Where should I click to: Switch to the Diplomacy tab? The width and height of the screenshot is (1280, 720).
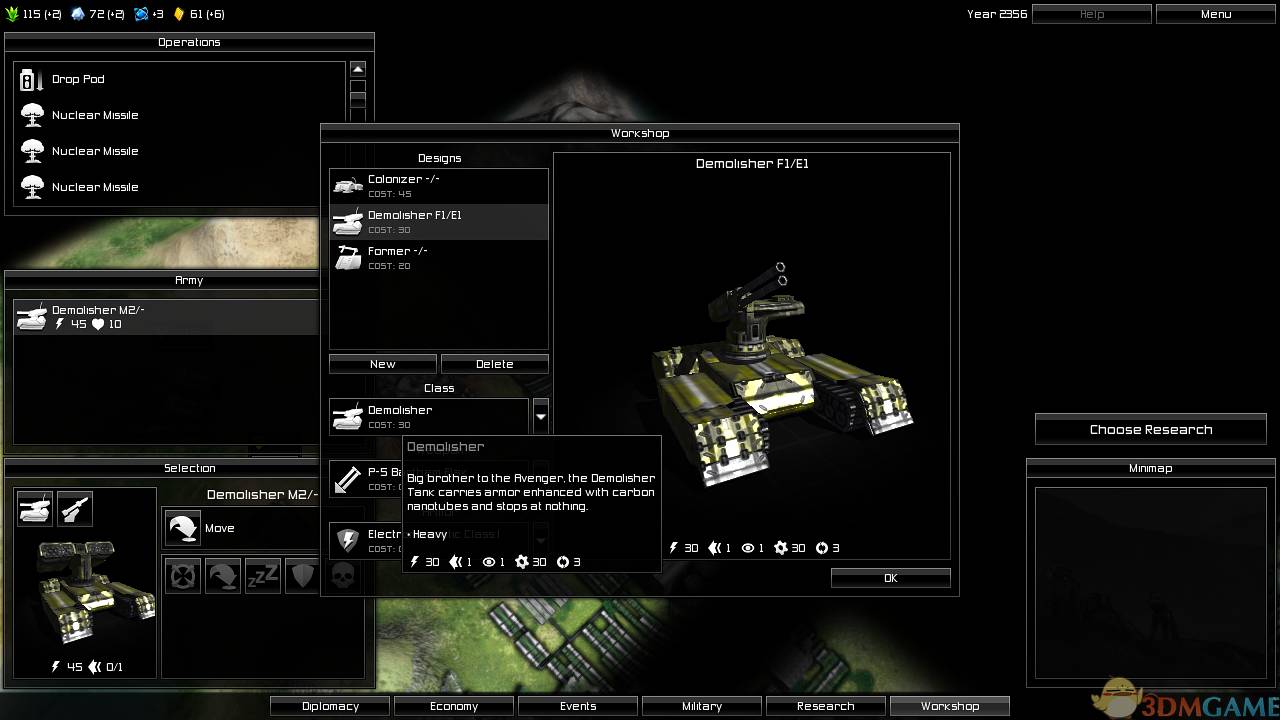coord(330,706)
